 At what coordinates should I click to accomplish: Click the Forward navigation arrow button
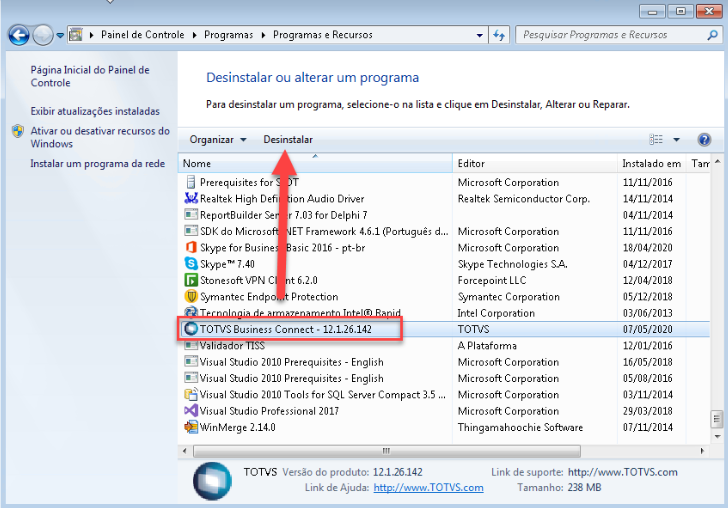click(x=43, y=35)
